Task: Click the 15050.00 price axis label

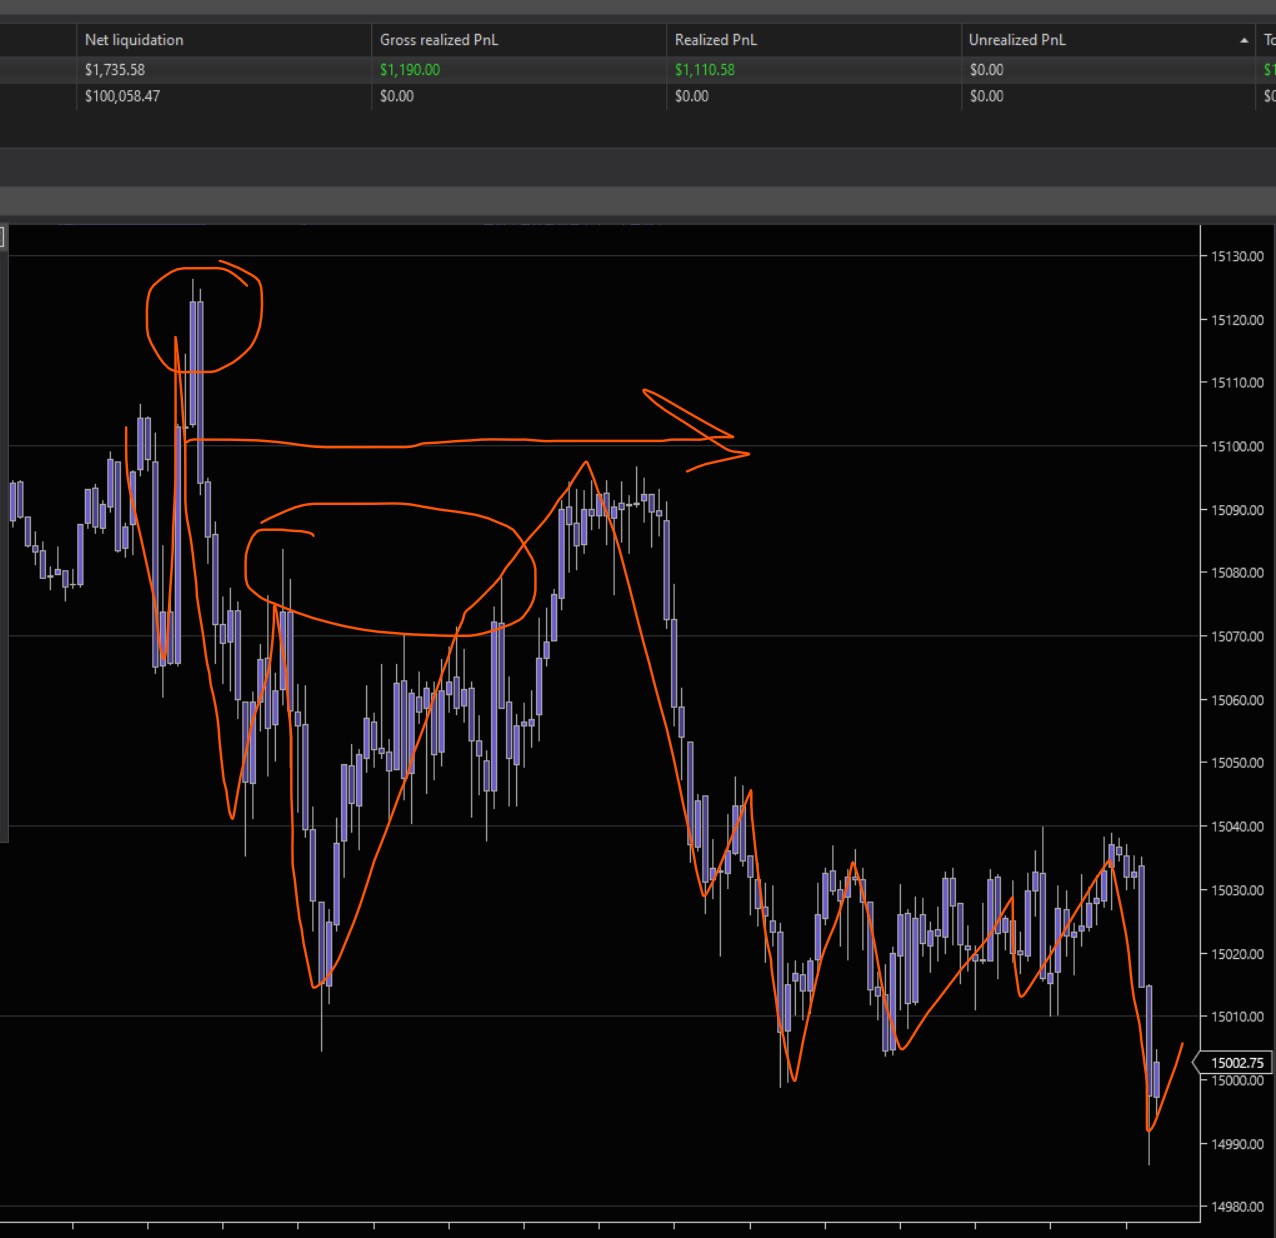Action: (1237, 763)
